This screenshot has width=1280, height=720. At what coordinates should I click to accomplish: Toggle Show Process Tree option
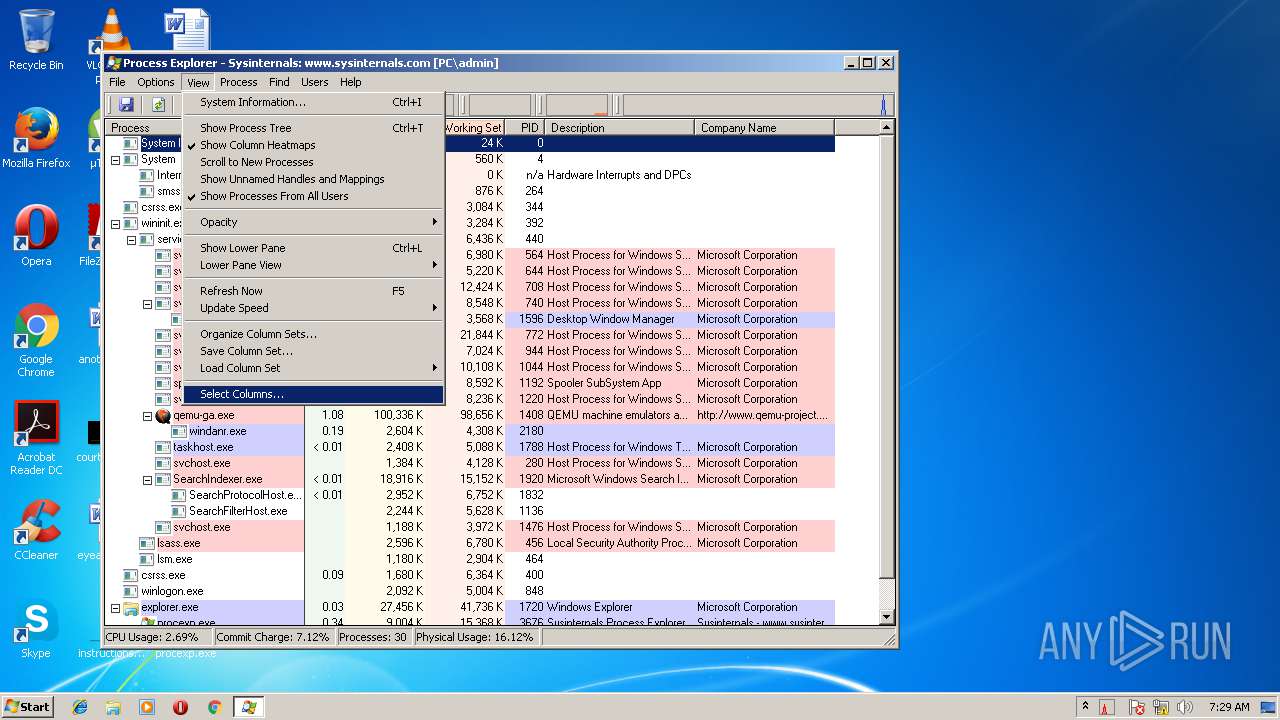tap(313, 128)
